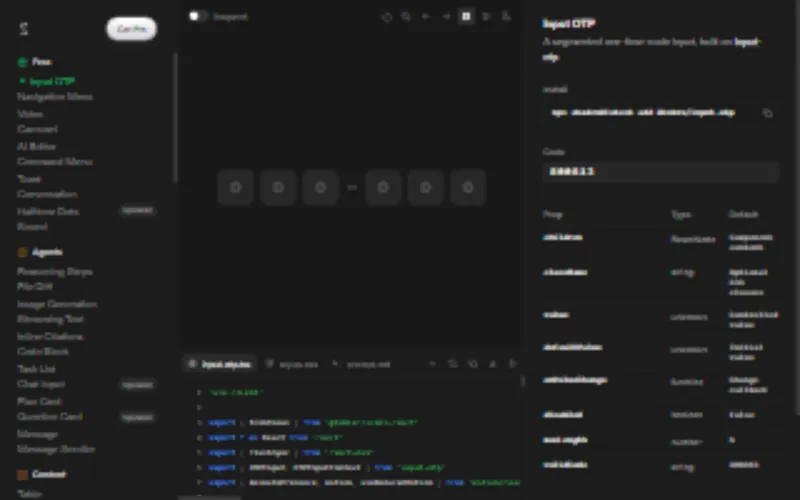The width and height of the screenshot is (800, 500).
Task: Click the fourth OTP digit slot
Action: [383, 187]
